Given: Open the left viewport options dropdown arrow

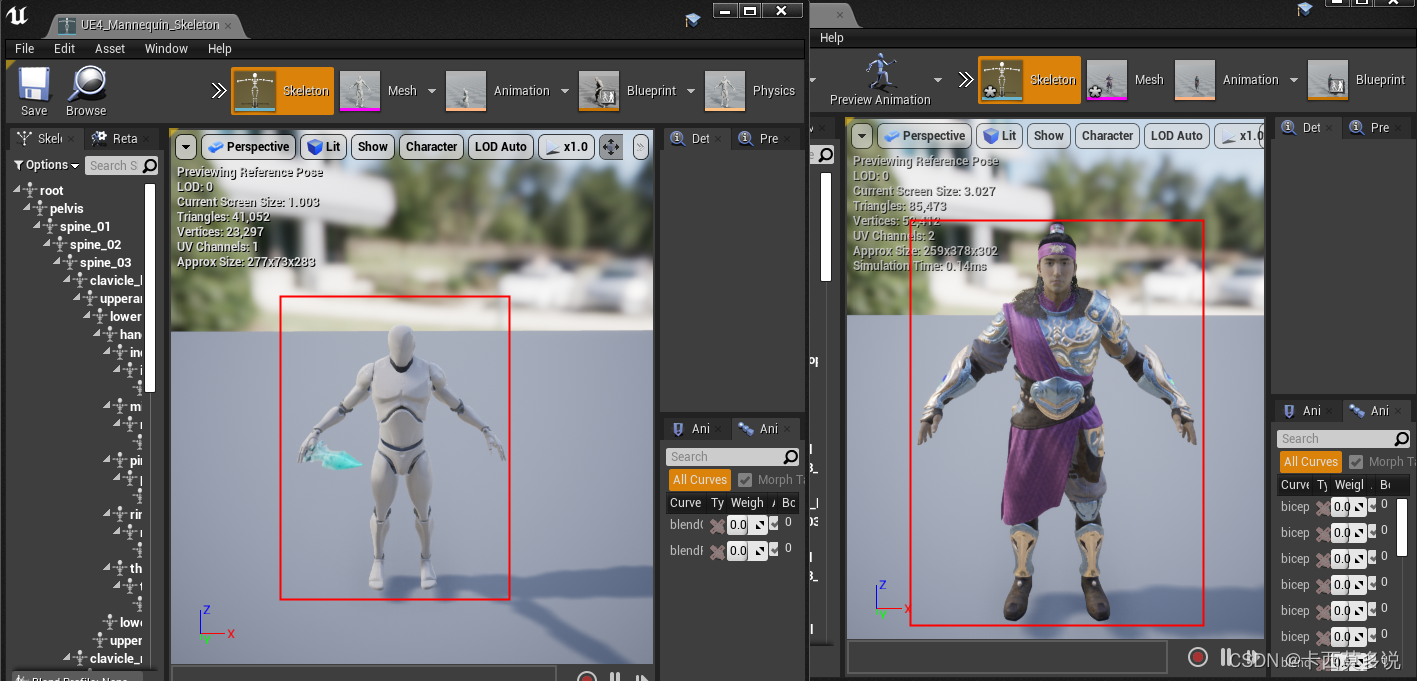Looking at the screenshot, I should point(186,147).
